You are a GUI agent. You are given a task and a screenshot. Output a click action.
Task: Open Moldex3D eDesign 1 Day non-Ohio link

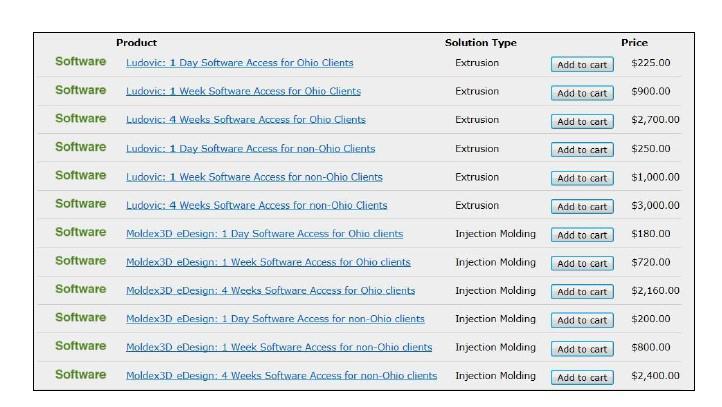275,320
